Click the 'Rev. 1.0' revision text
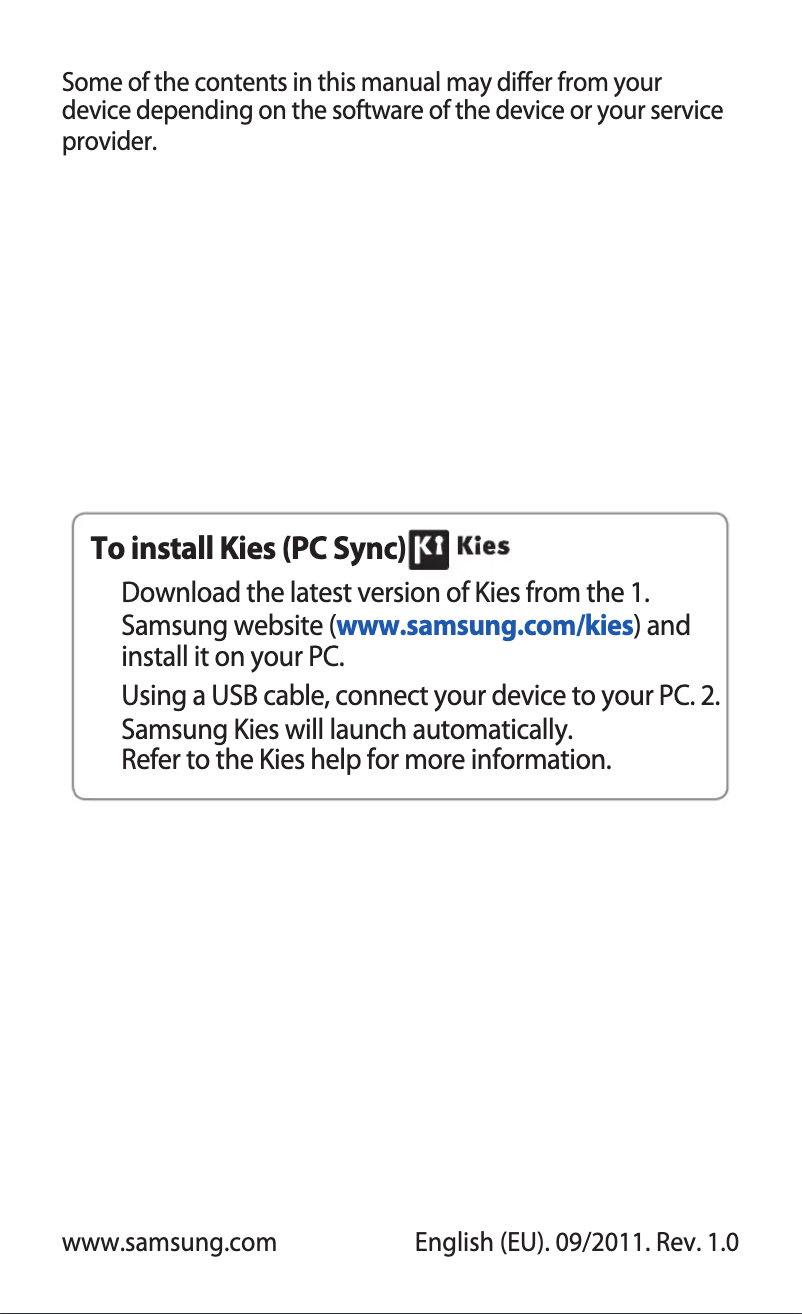This screenshot has height=1314, width=802. pos(695,1243)
